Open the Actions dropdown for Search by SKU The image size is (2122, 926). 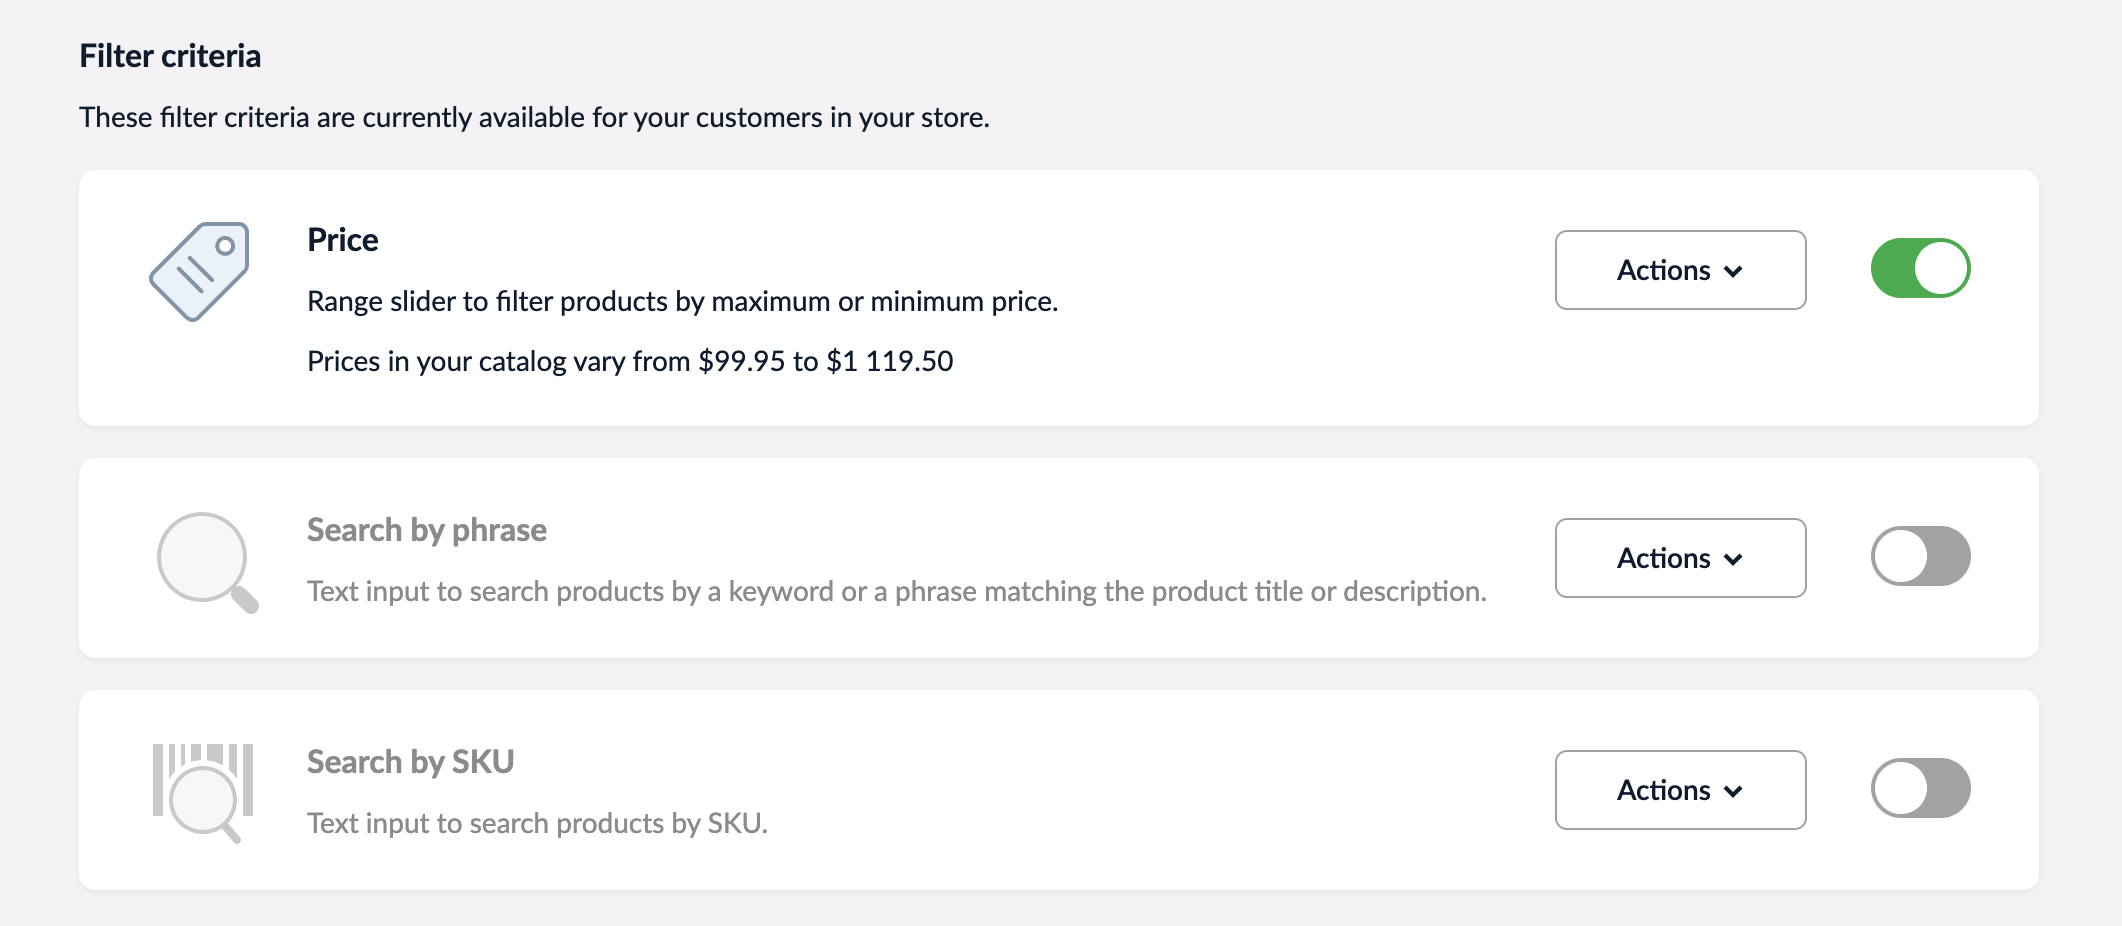(x=1680, y=790)
